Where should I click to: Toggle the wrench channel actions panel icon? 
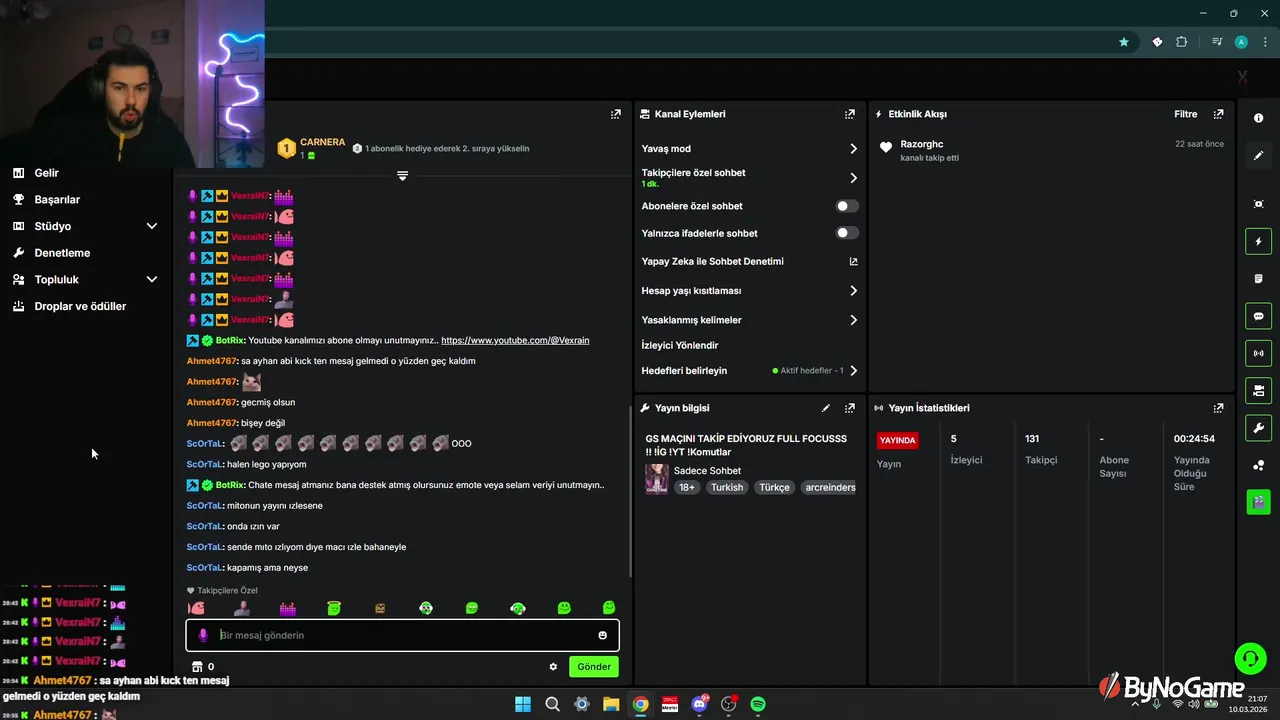point(1258,428)
